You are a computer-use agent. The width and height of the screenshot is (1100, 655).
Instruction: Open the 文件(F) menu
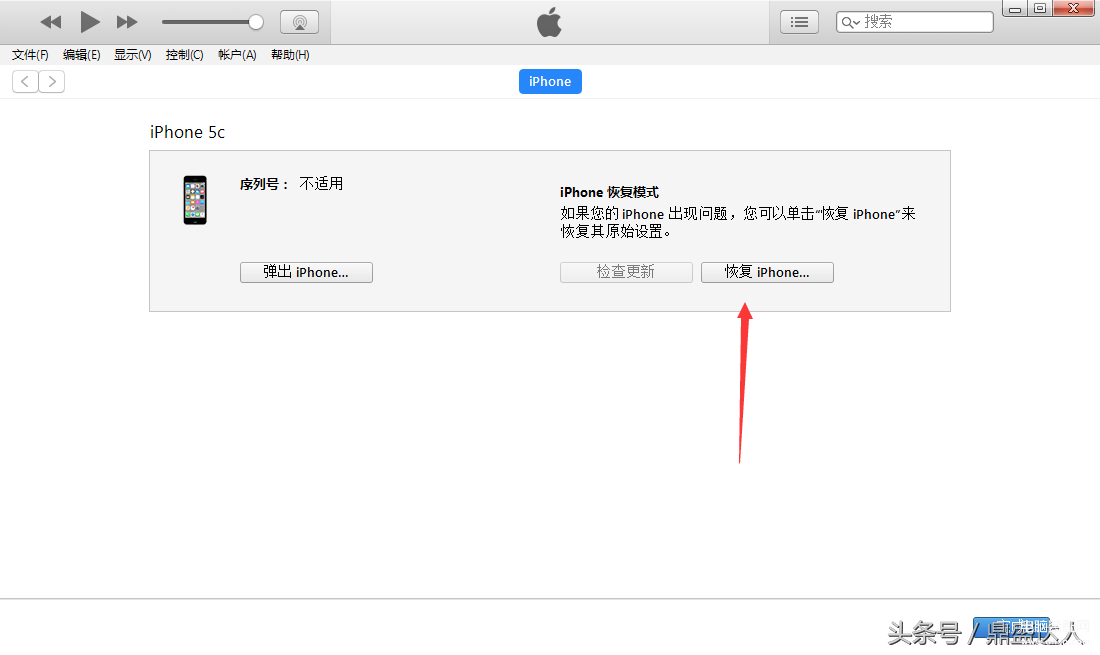tap(30, 55)
